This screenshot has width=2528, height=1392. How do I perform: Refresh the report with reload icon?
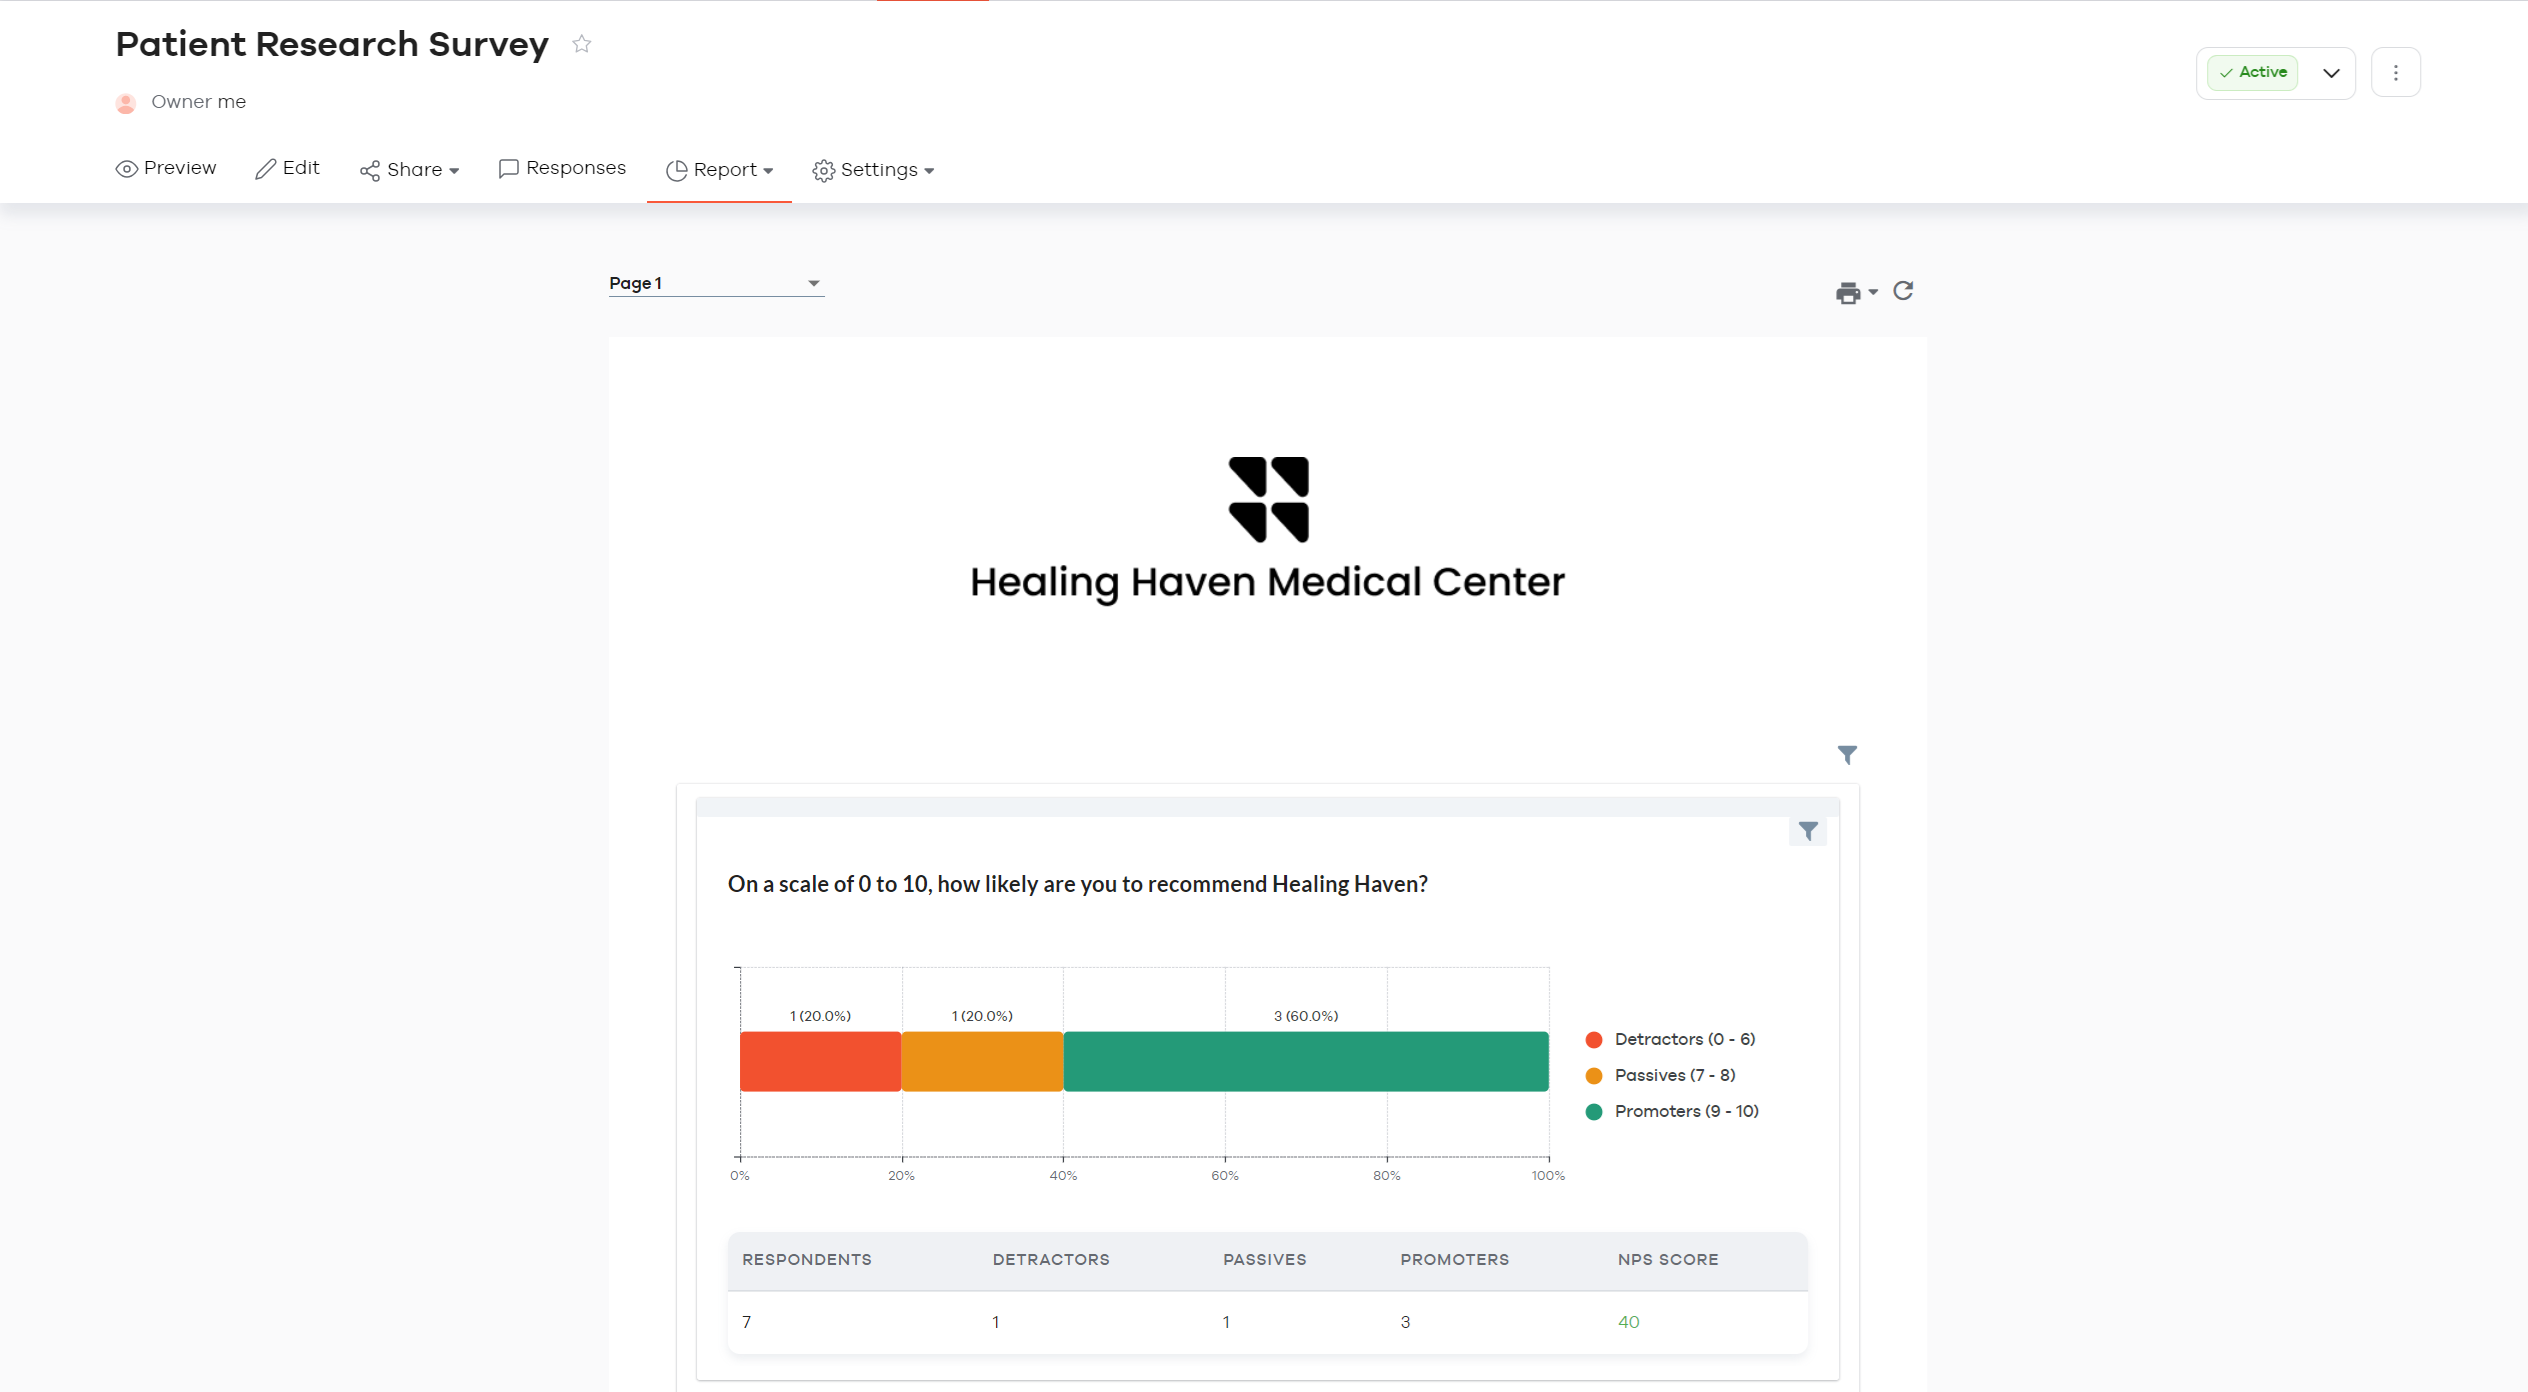coord(1903,291)
